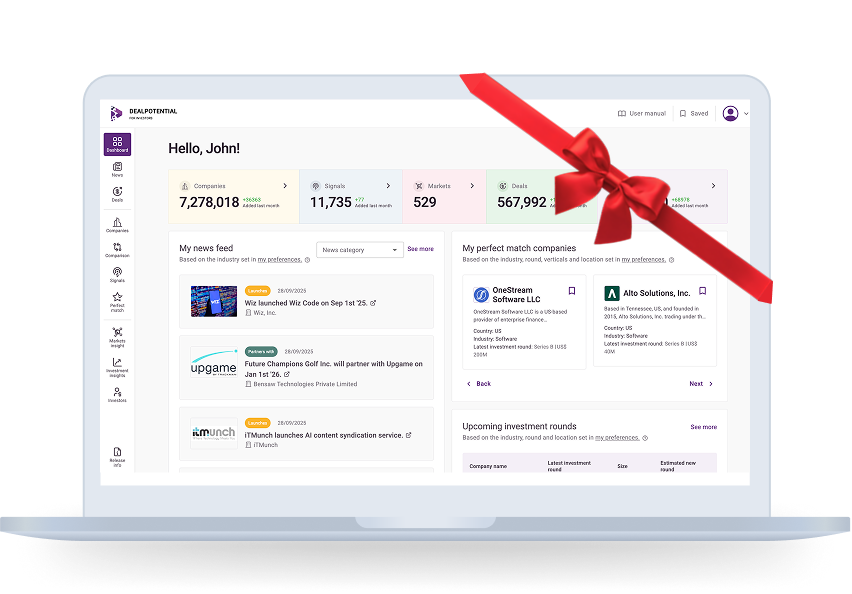Select the Signals sidebar icon

click(x=117, y=275)
